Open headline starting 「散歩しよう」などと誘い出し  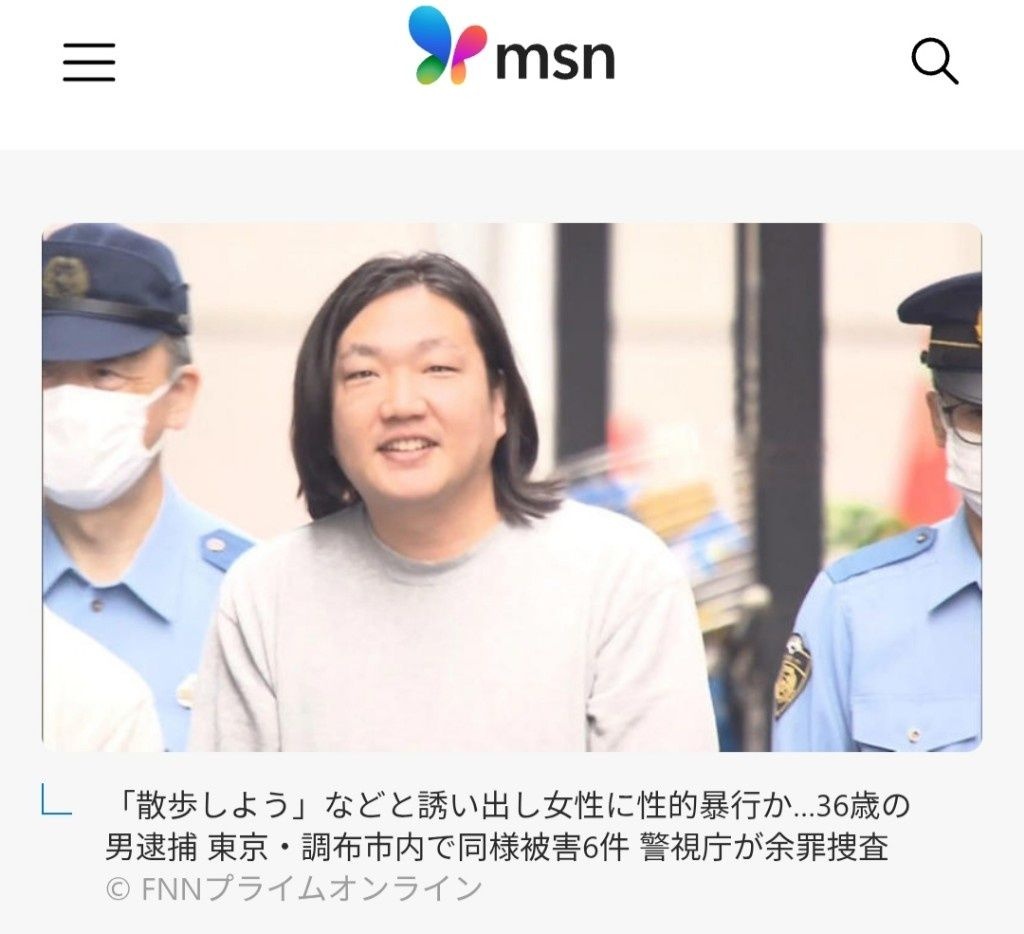(507, 826)
